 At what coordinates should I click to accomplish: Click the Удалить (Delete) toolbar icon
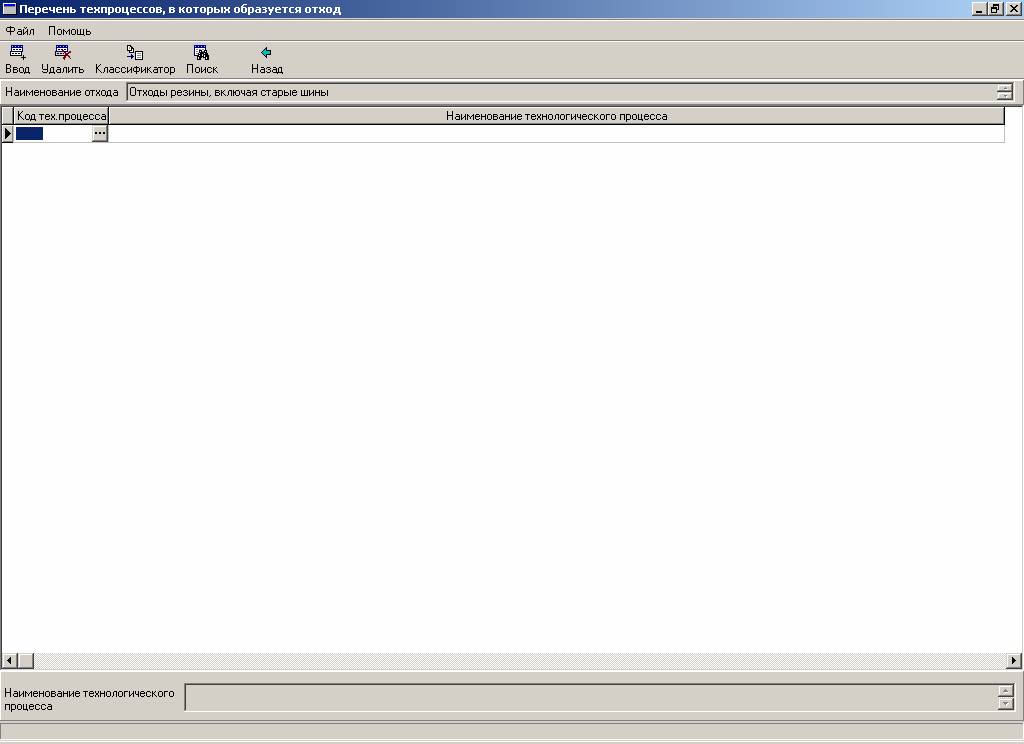tap(62, 53)
